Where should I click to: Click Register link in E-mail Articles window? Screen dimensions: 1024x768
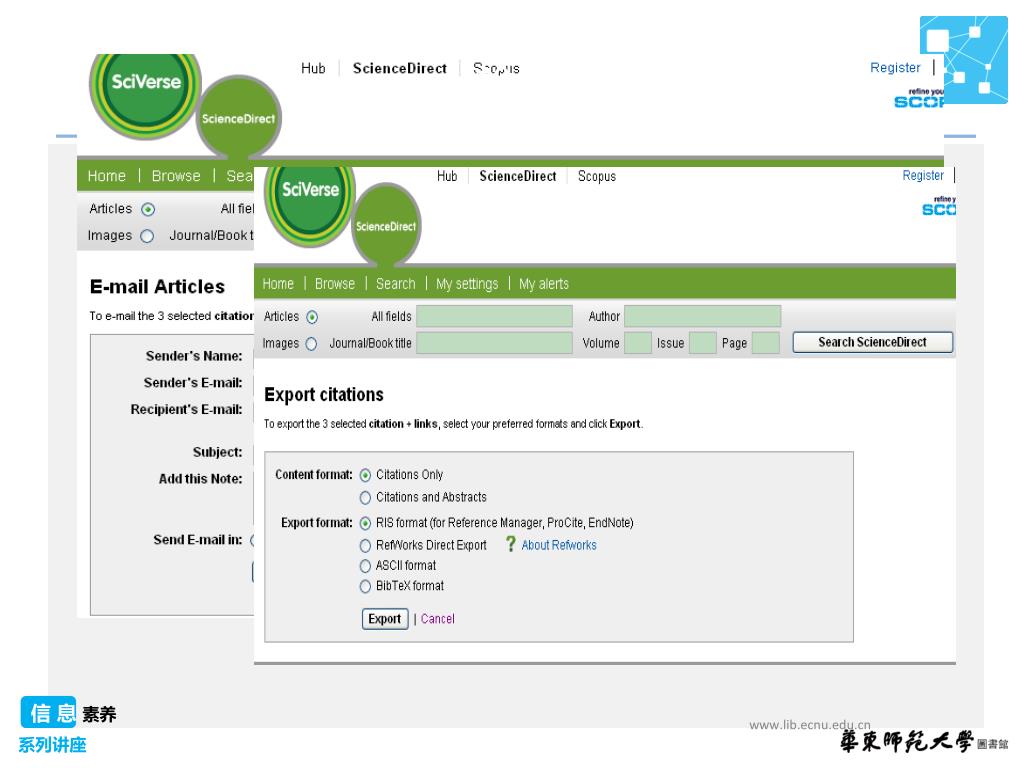(x=895, y=67)
